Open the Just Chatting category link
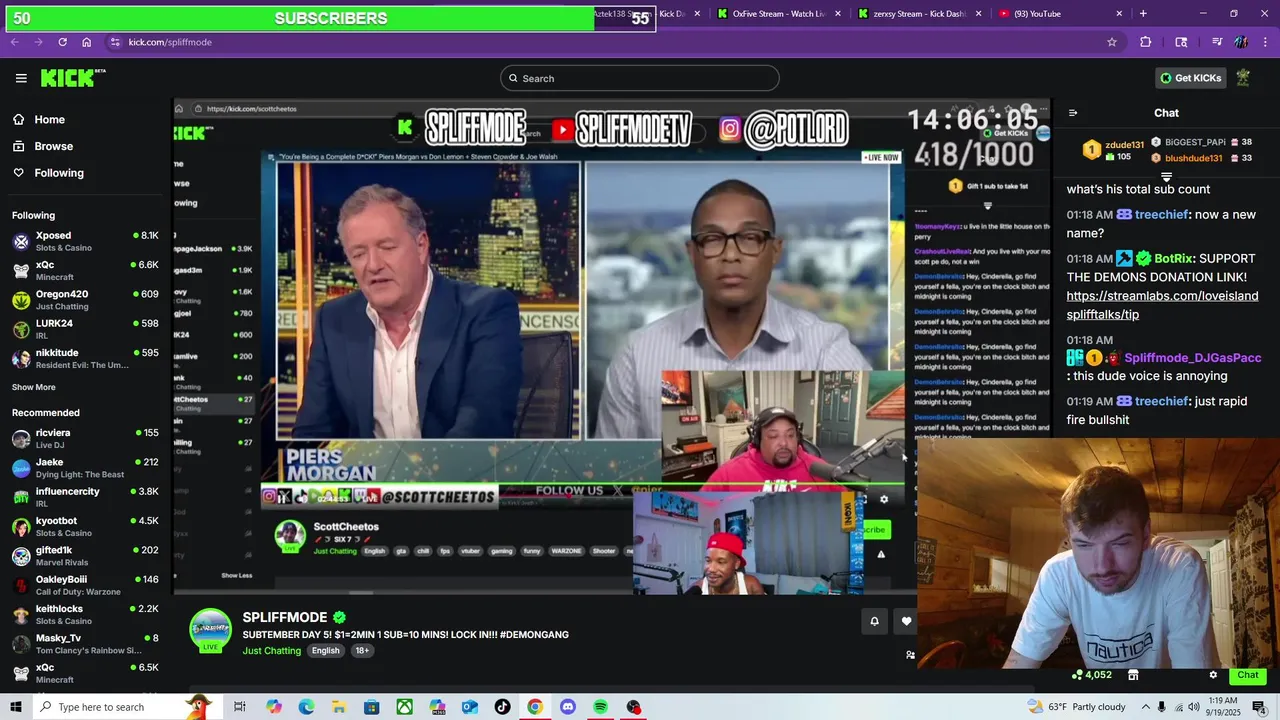The height and width of the screenshot is (720, 1280). point(272,650)
